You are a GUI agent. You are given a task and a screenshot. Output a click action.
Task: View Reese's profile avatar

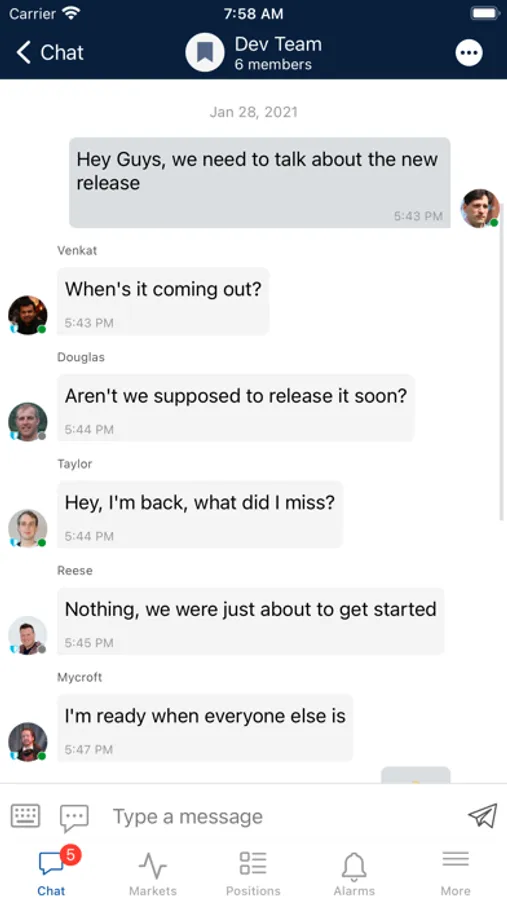pos(28,635)
